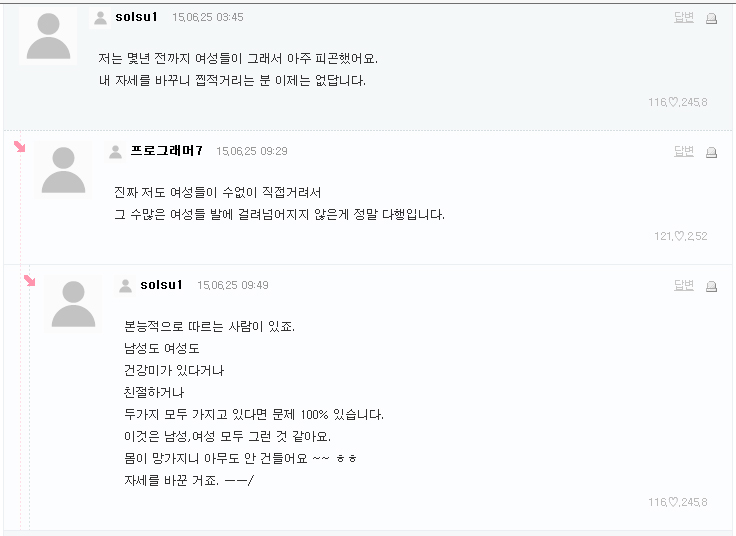Click the report siren icon on the 03:45 solsu1 comment
The image size is (736, 536).
tap(711, 18)
